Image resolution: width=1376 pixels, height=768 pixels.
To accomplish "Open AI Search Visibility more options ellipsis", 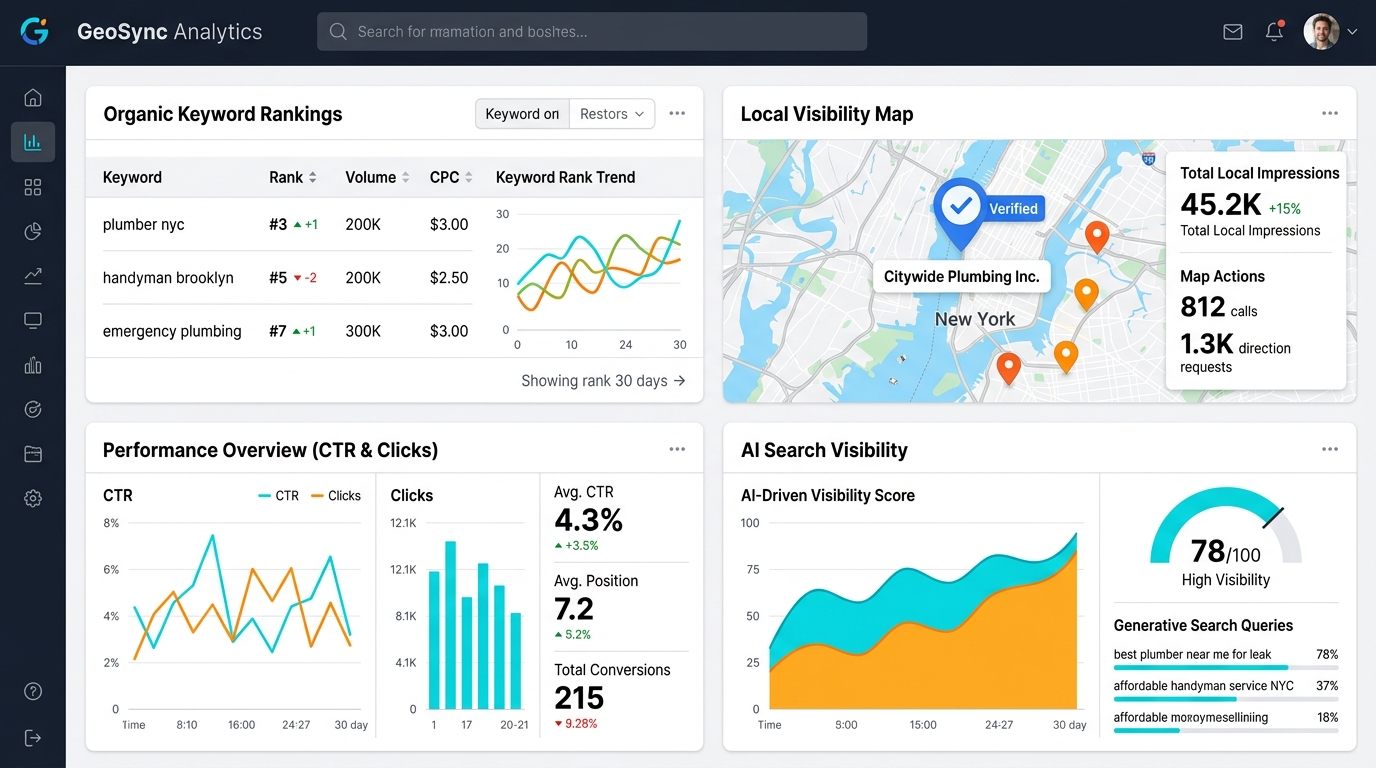I will 1330,449.
